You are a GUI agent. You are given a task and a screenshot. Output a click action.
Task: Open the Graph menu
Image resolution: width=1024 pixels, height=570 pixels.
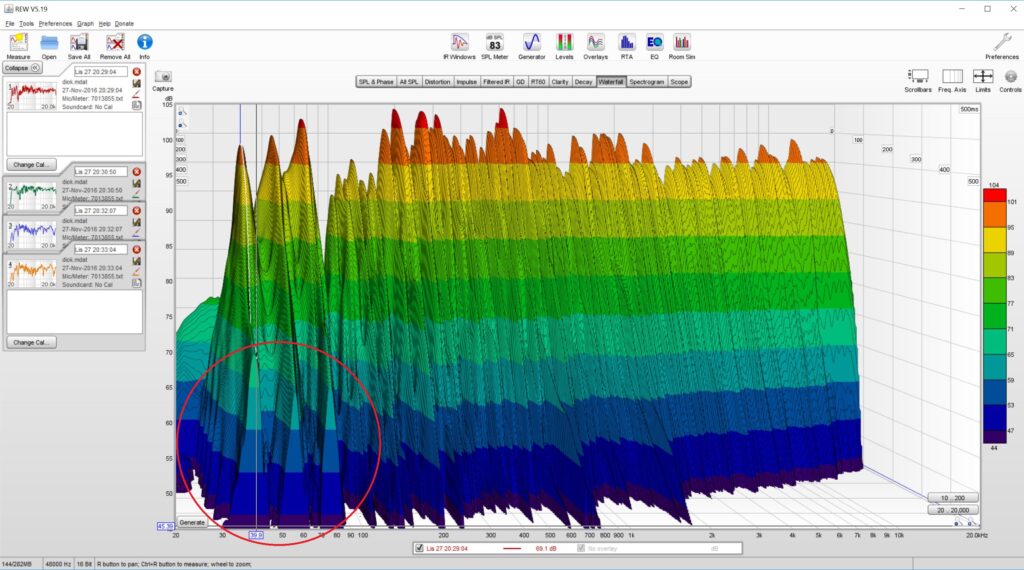[86, 24]
